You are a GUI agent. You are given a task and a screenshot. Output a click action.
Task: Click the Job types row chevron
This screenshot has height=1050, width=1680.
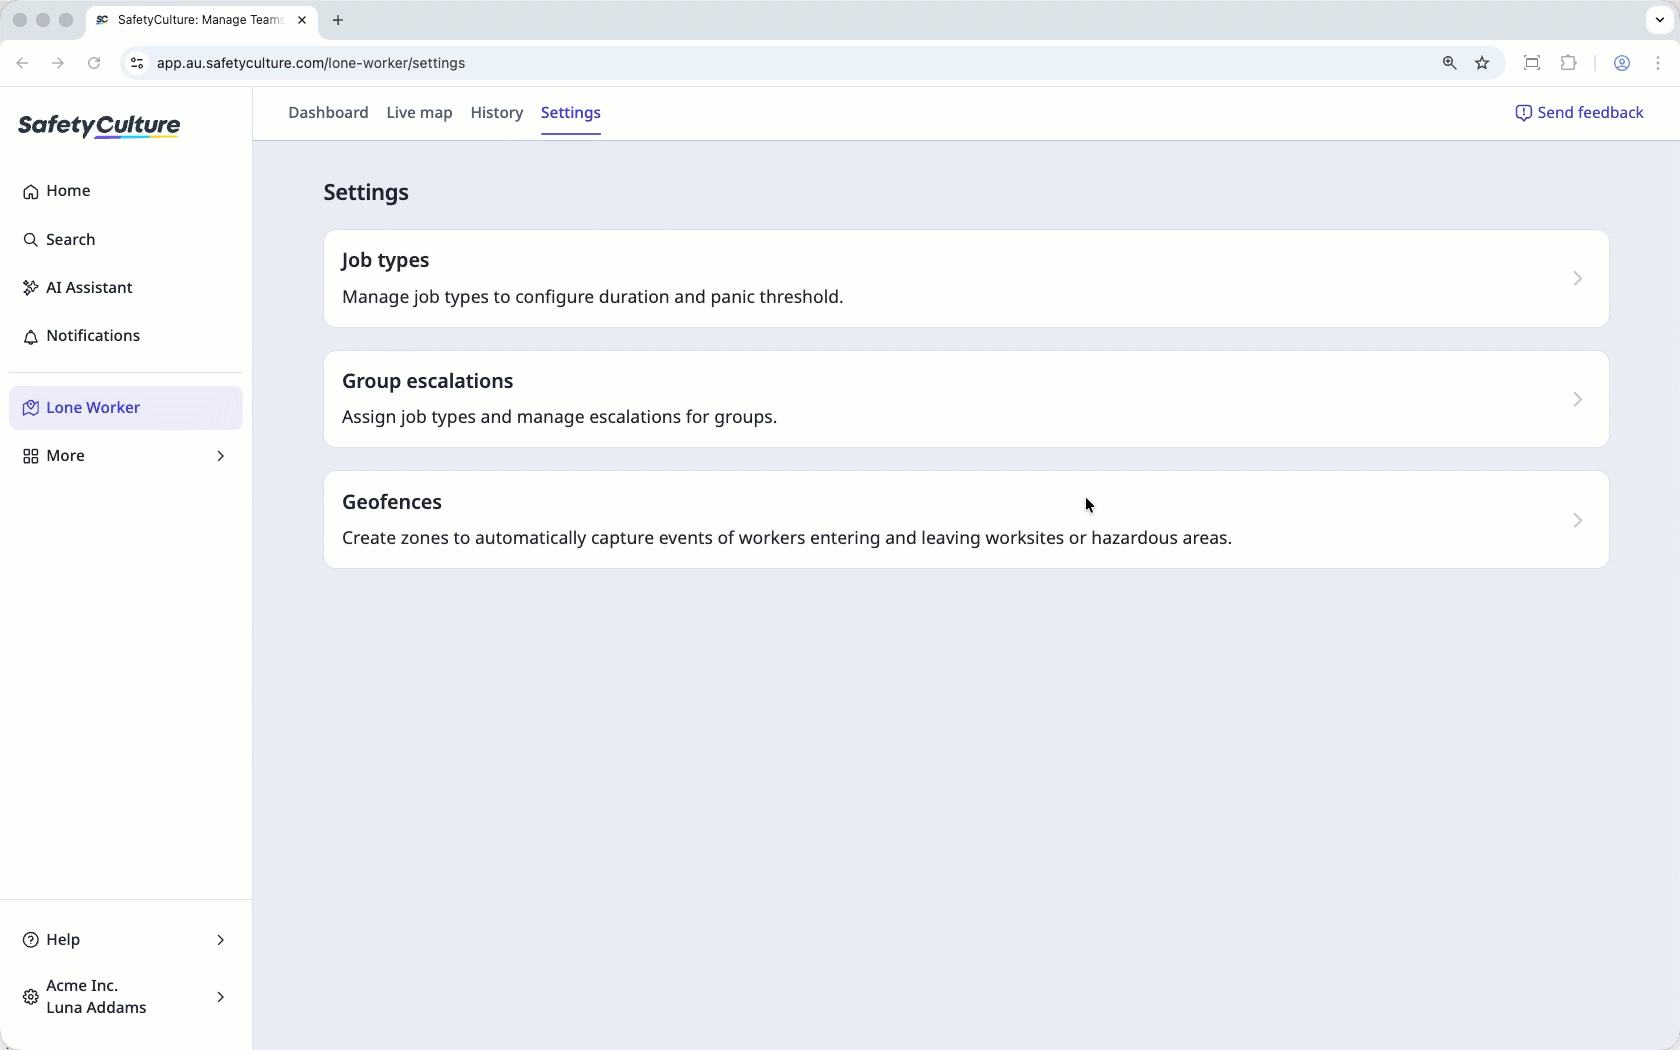click(1578, 279)
